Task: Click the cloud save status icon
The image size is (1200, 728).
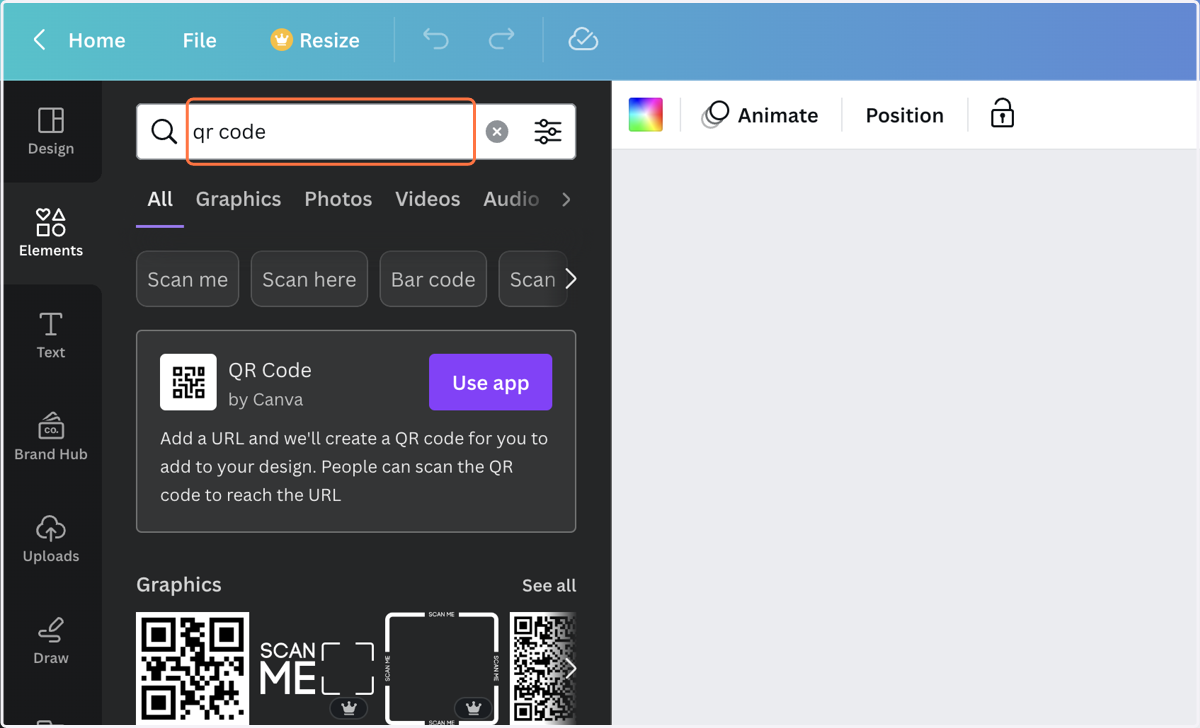Action: (583, 39)
